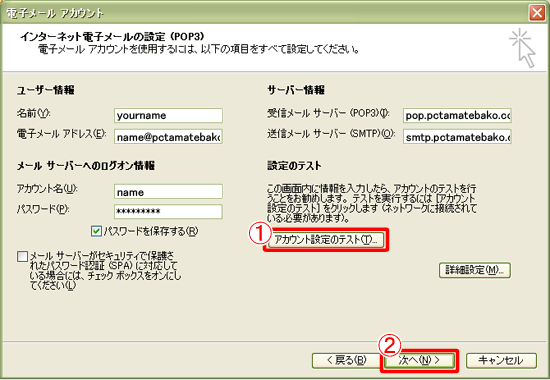Click the サーバー情報 heading
The height and width of the screenshot is (380, 550).
(296, 90)
